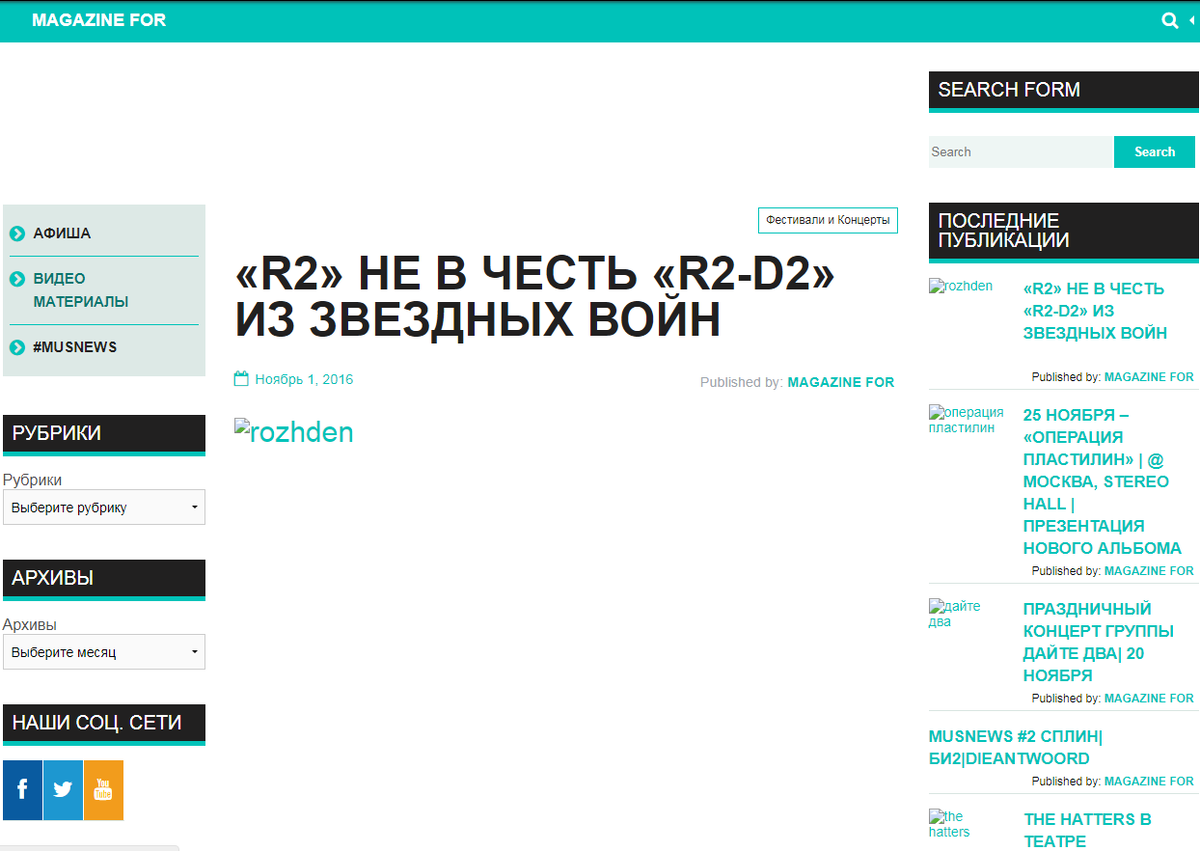The image size is (1200, 851).
Task: Click the hatters thumbnail
Action: point(949,824)
